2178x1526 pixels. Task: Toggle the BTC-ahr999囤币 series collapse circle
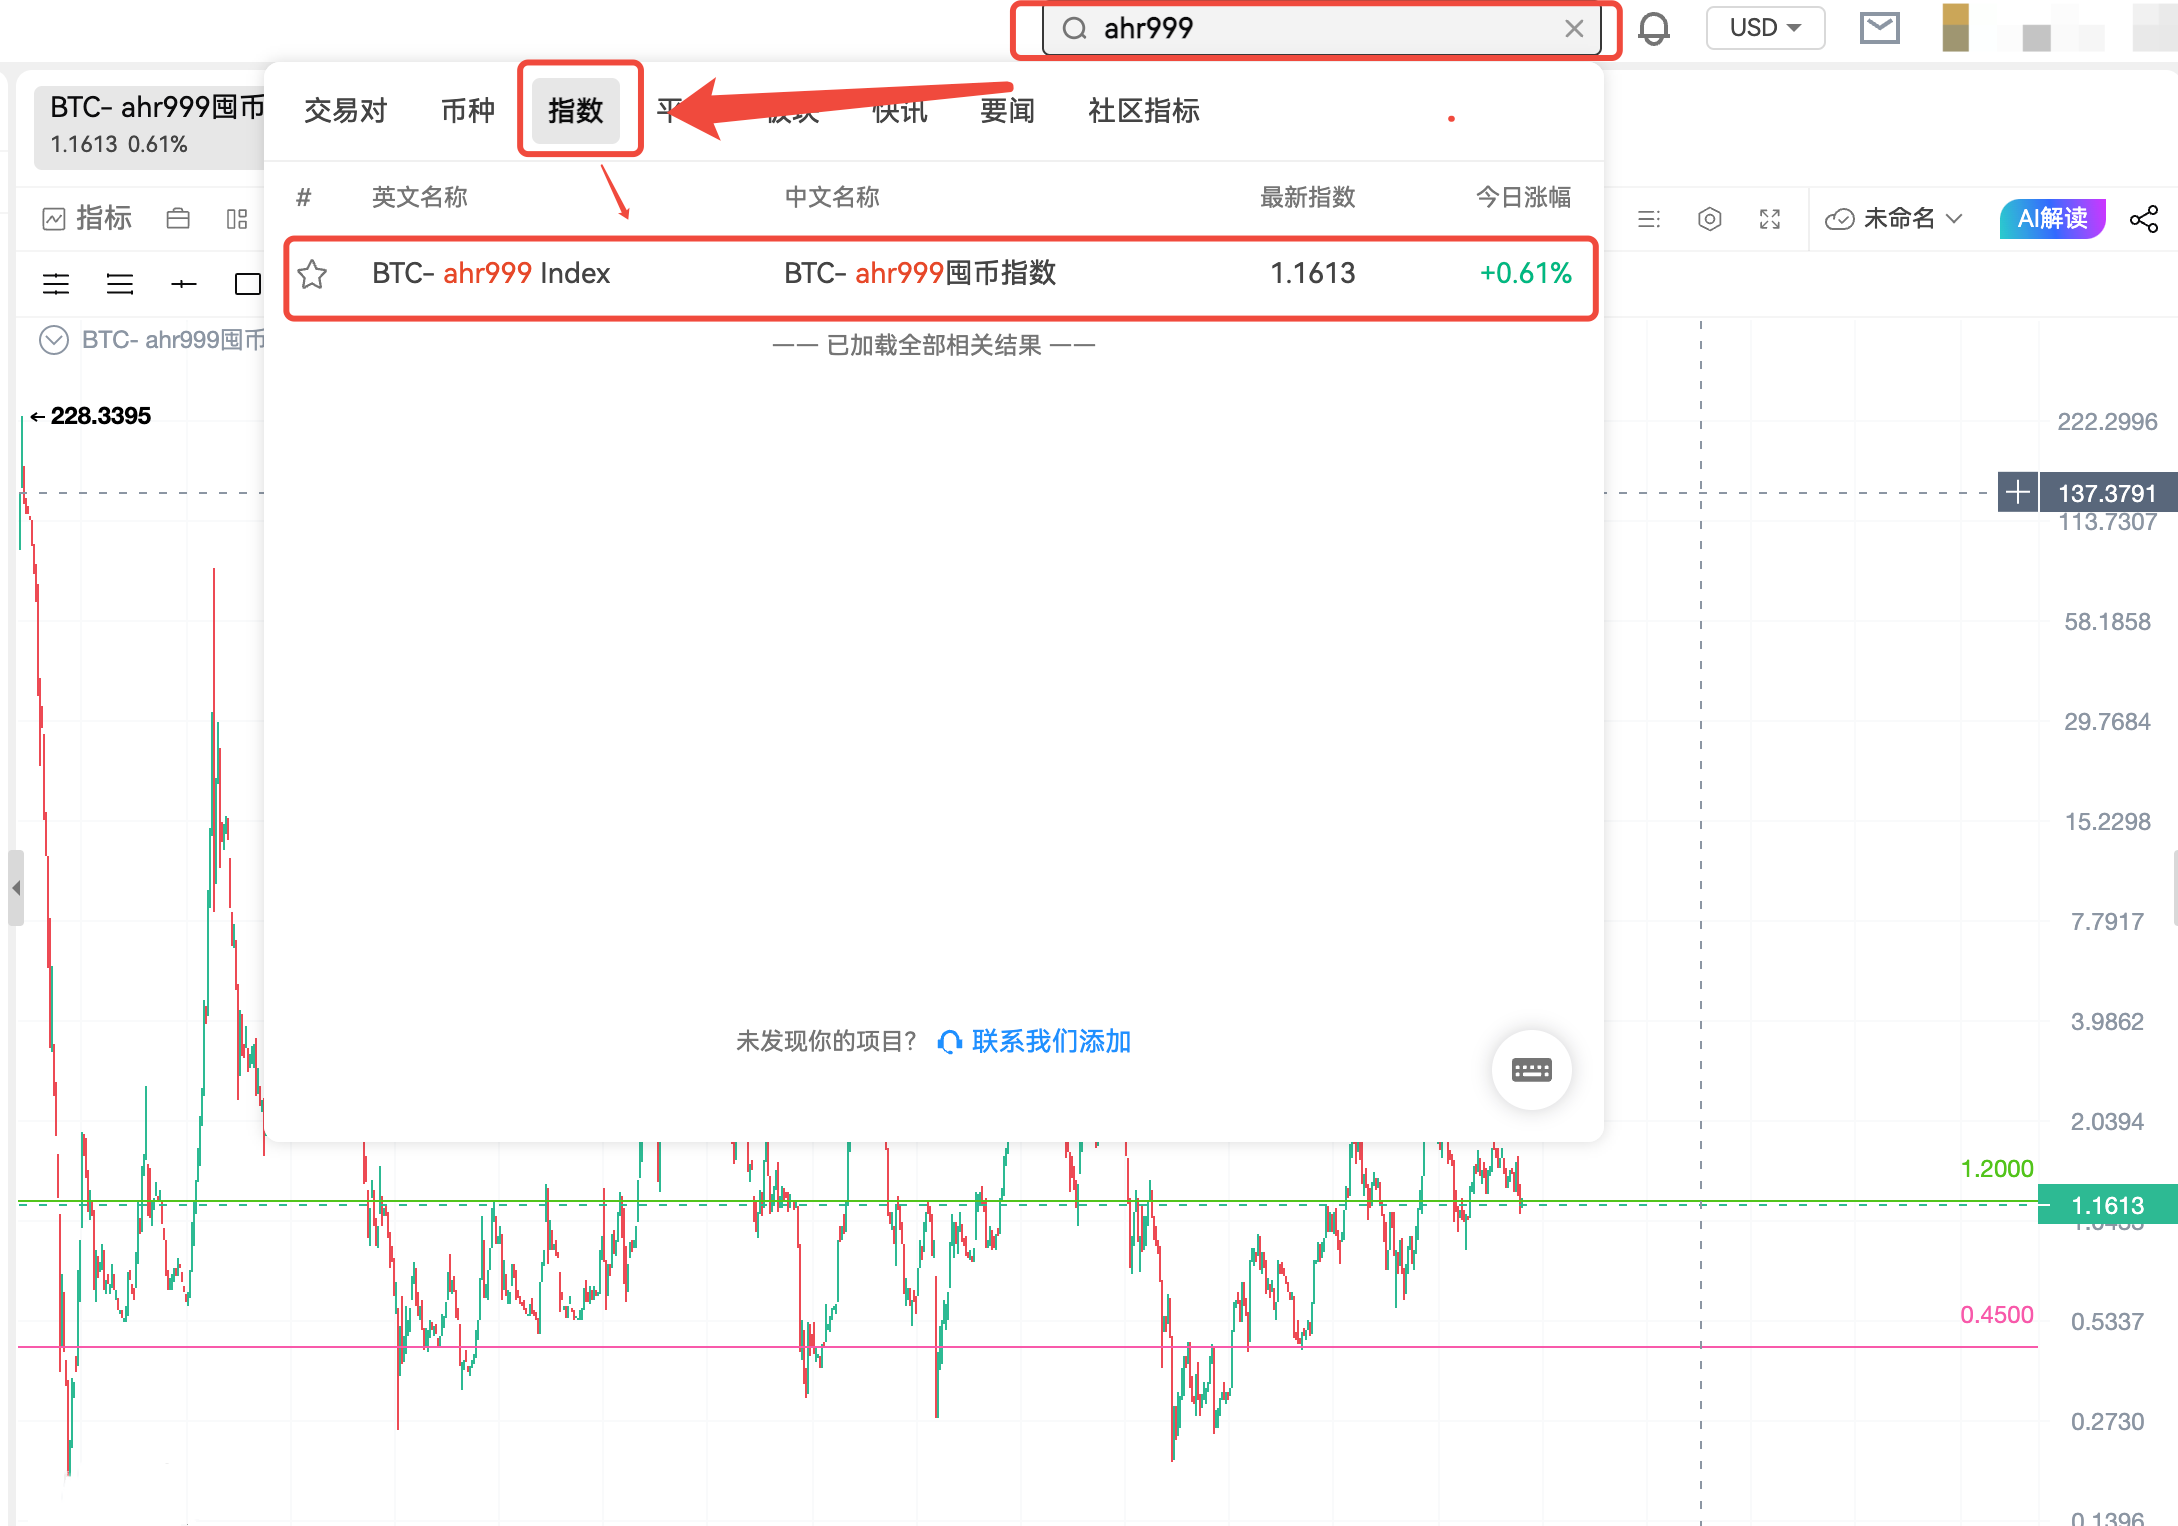(53, 340)
